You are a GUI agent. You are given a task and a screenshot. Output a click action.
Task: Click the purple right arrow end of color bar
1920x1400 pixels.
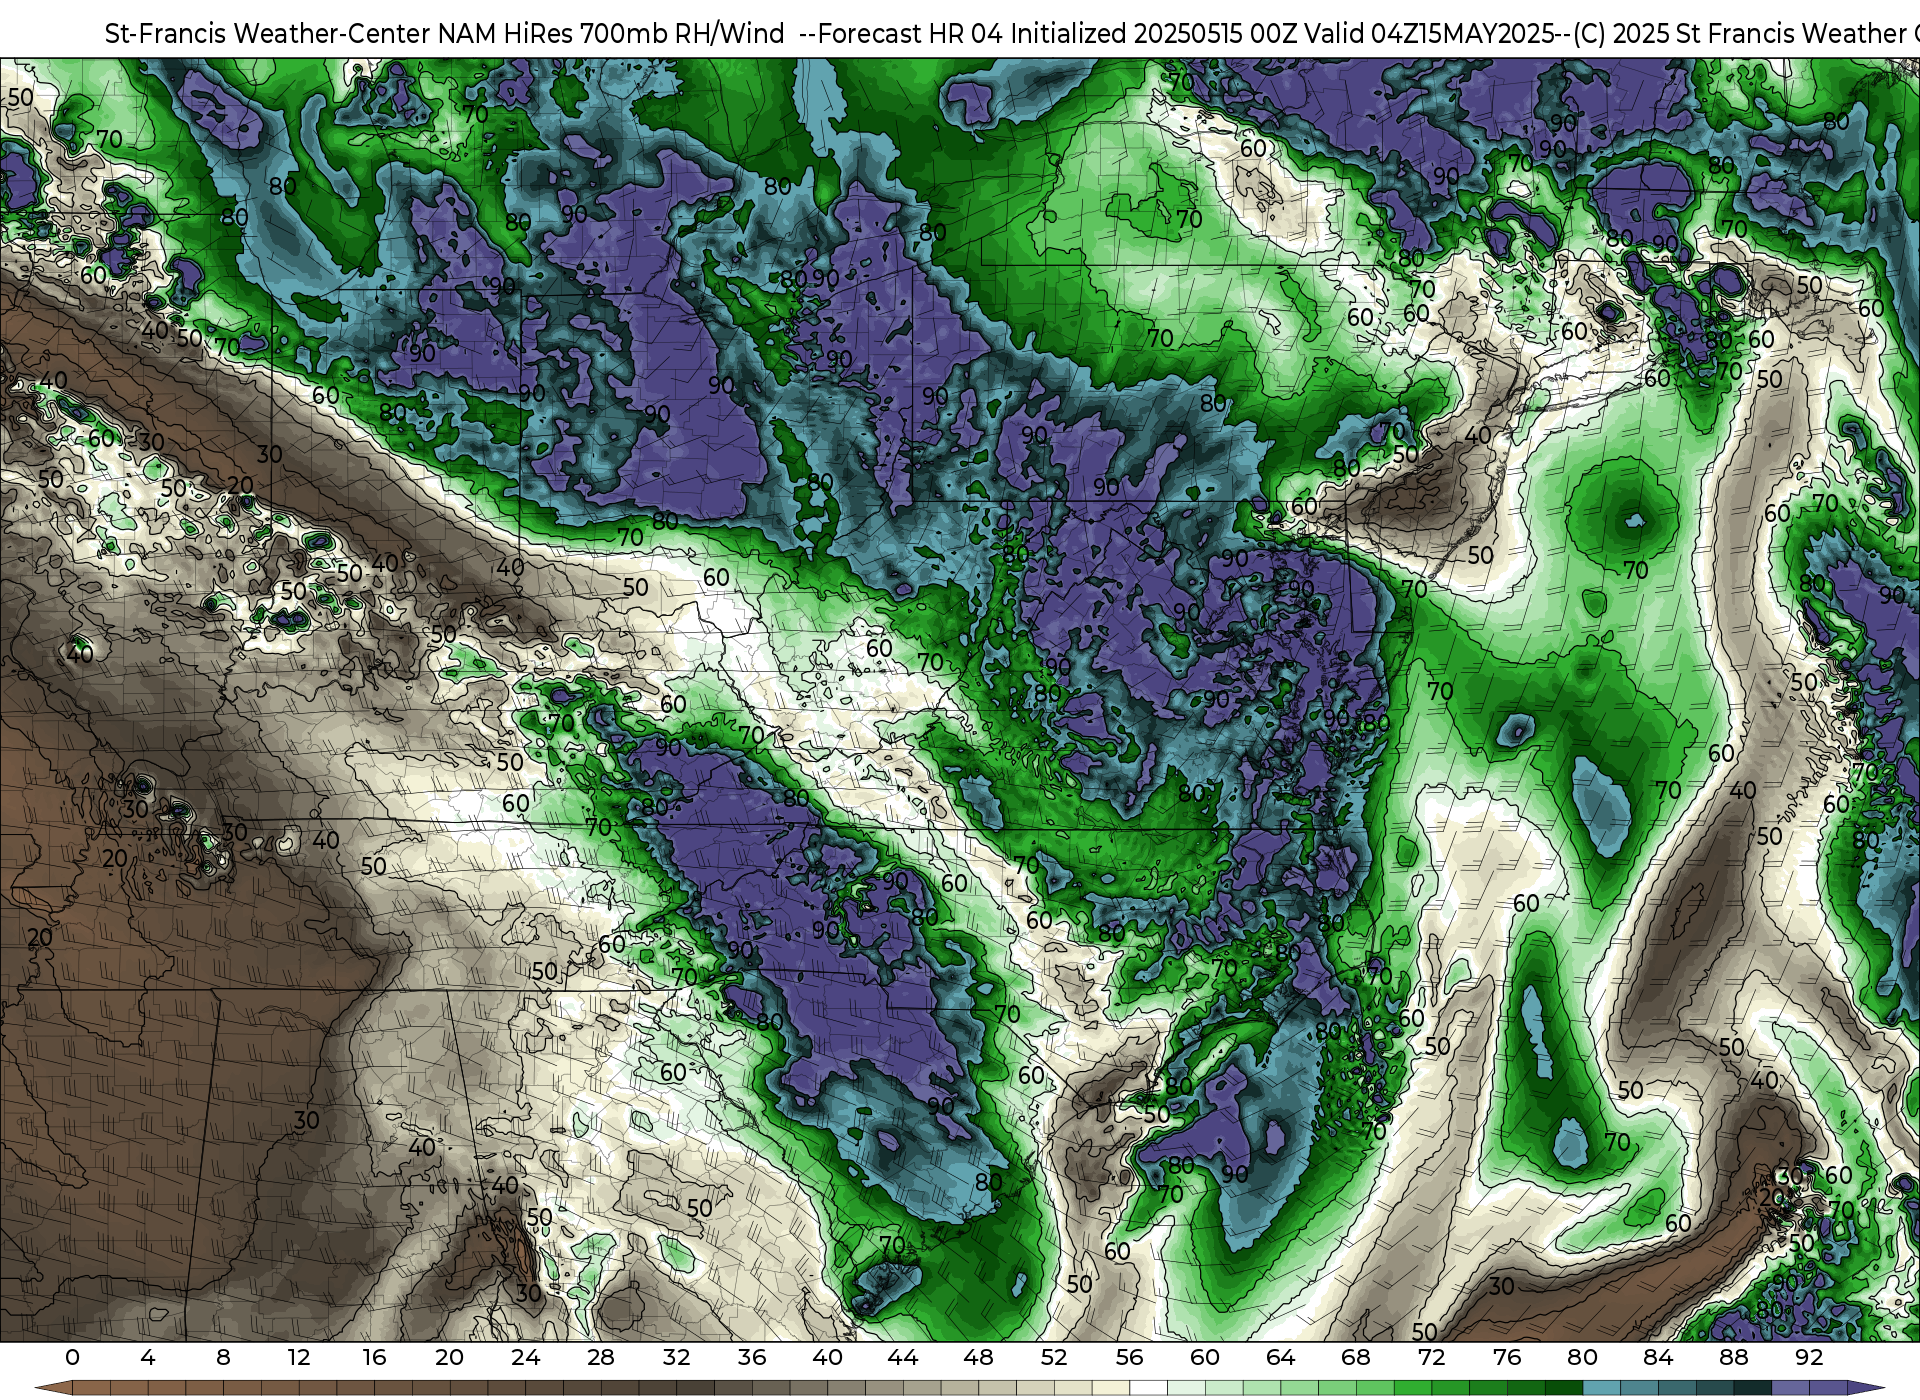click(1866, 1388)
